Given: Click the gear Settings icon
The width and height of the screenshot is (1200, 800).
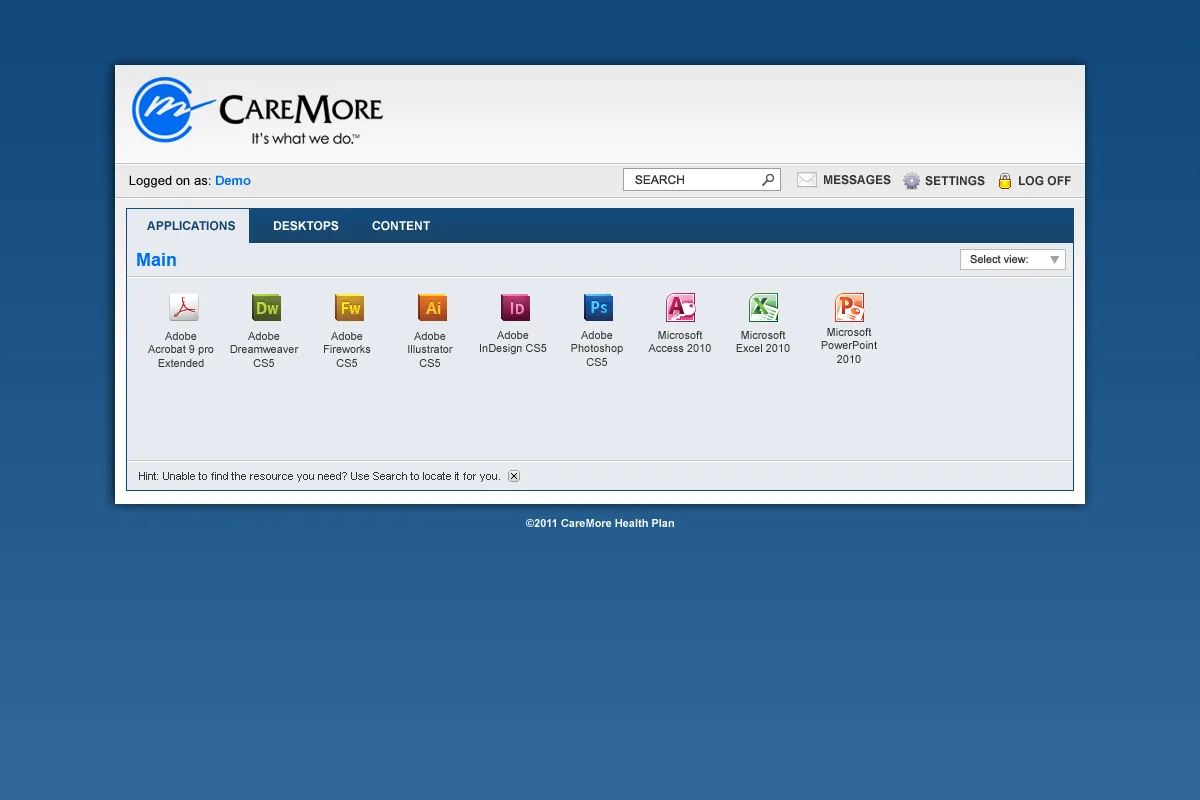Looking at the screenshot, I should (911, 181).
